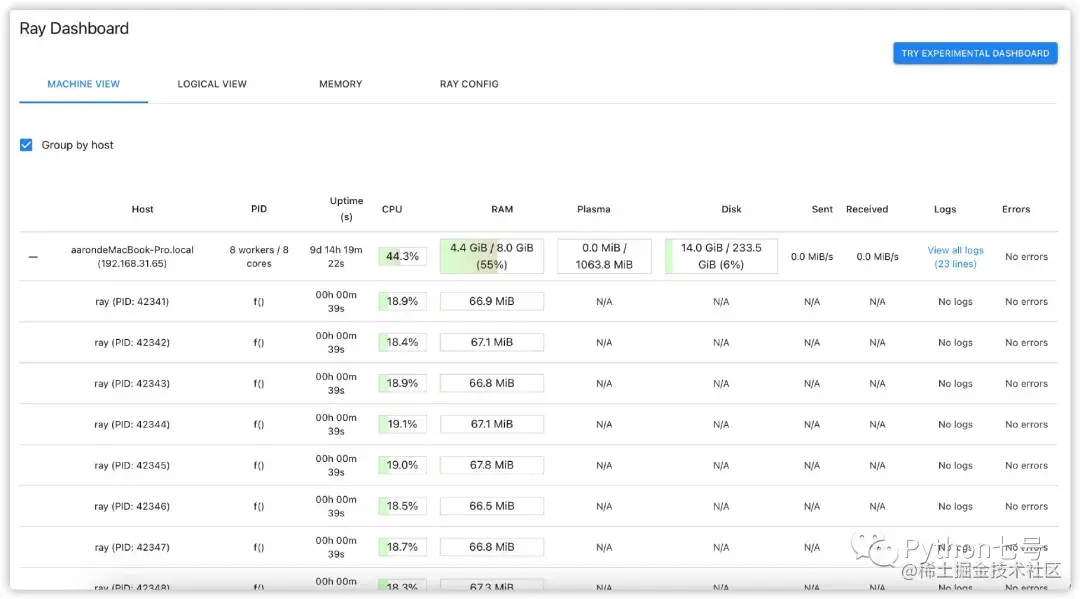Screen dimensions: 1080x599
Task: Open the View all logs link
Action: [x=955, y=257]
